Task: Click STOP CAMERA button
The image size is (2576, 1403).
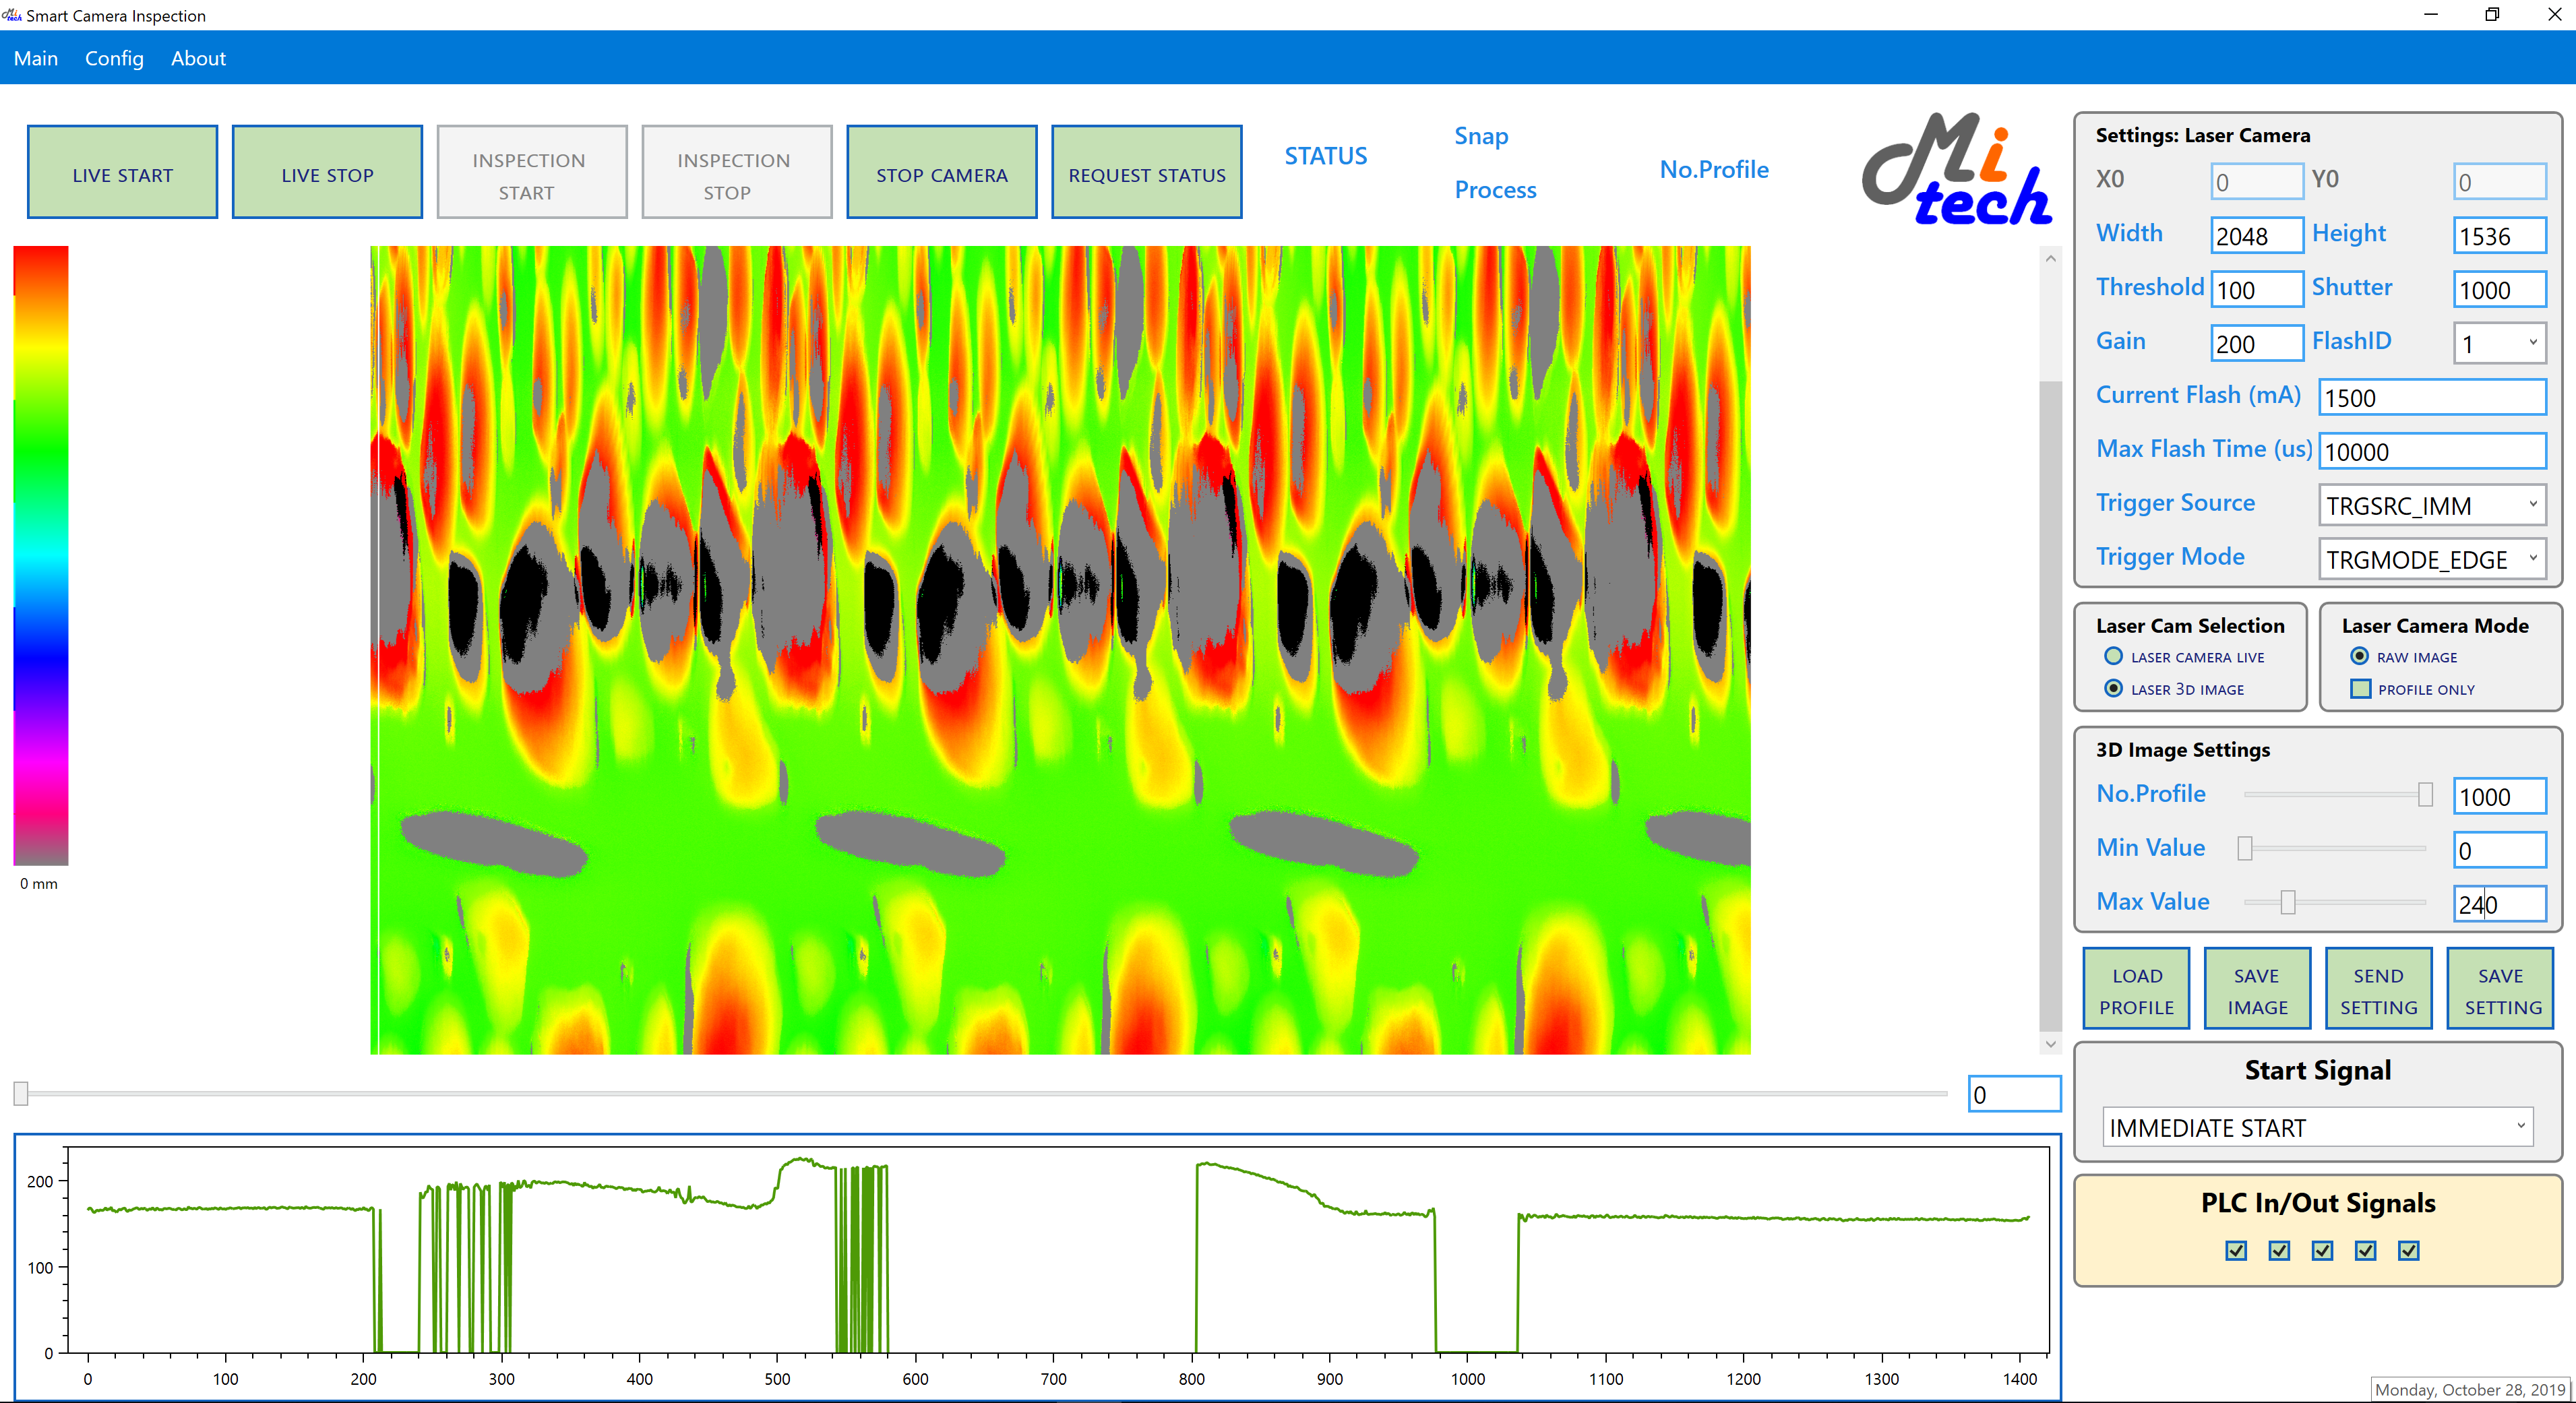Action: point(942,172)
